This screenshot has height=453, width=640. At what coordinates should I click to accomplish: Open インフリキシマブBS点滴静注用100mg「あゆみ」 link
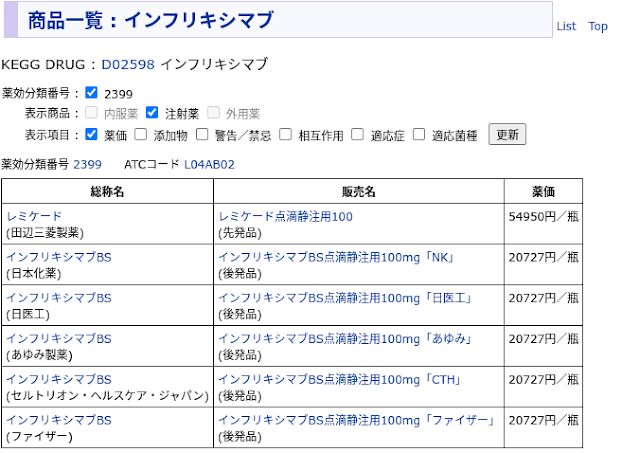345,339
